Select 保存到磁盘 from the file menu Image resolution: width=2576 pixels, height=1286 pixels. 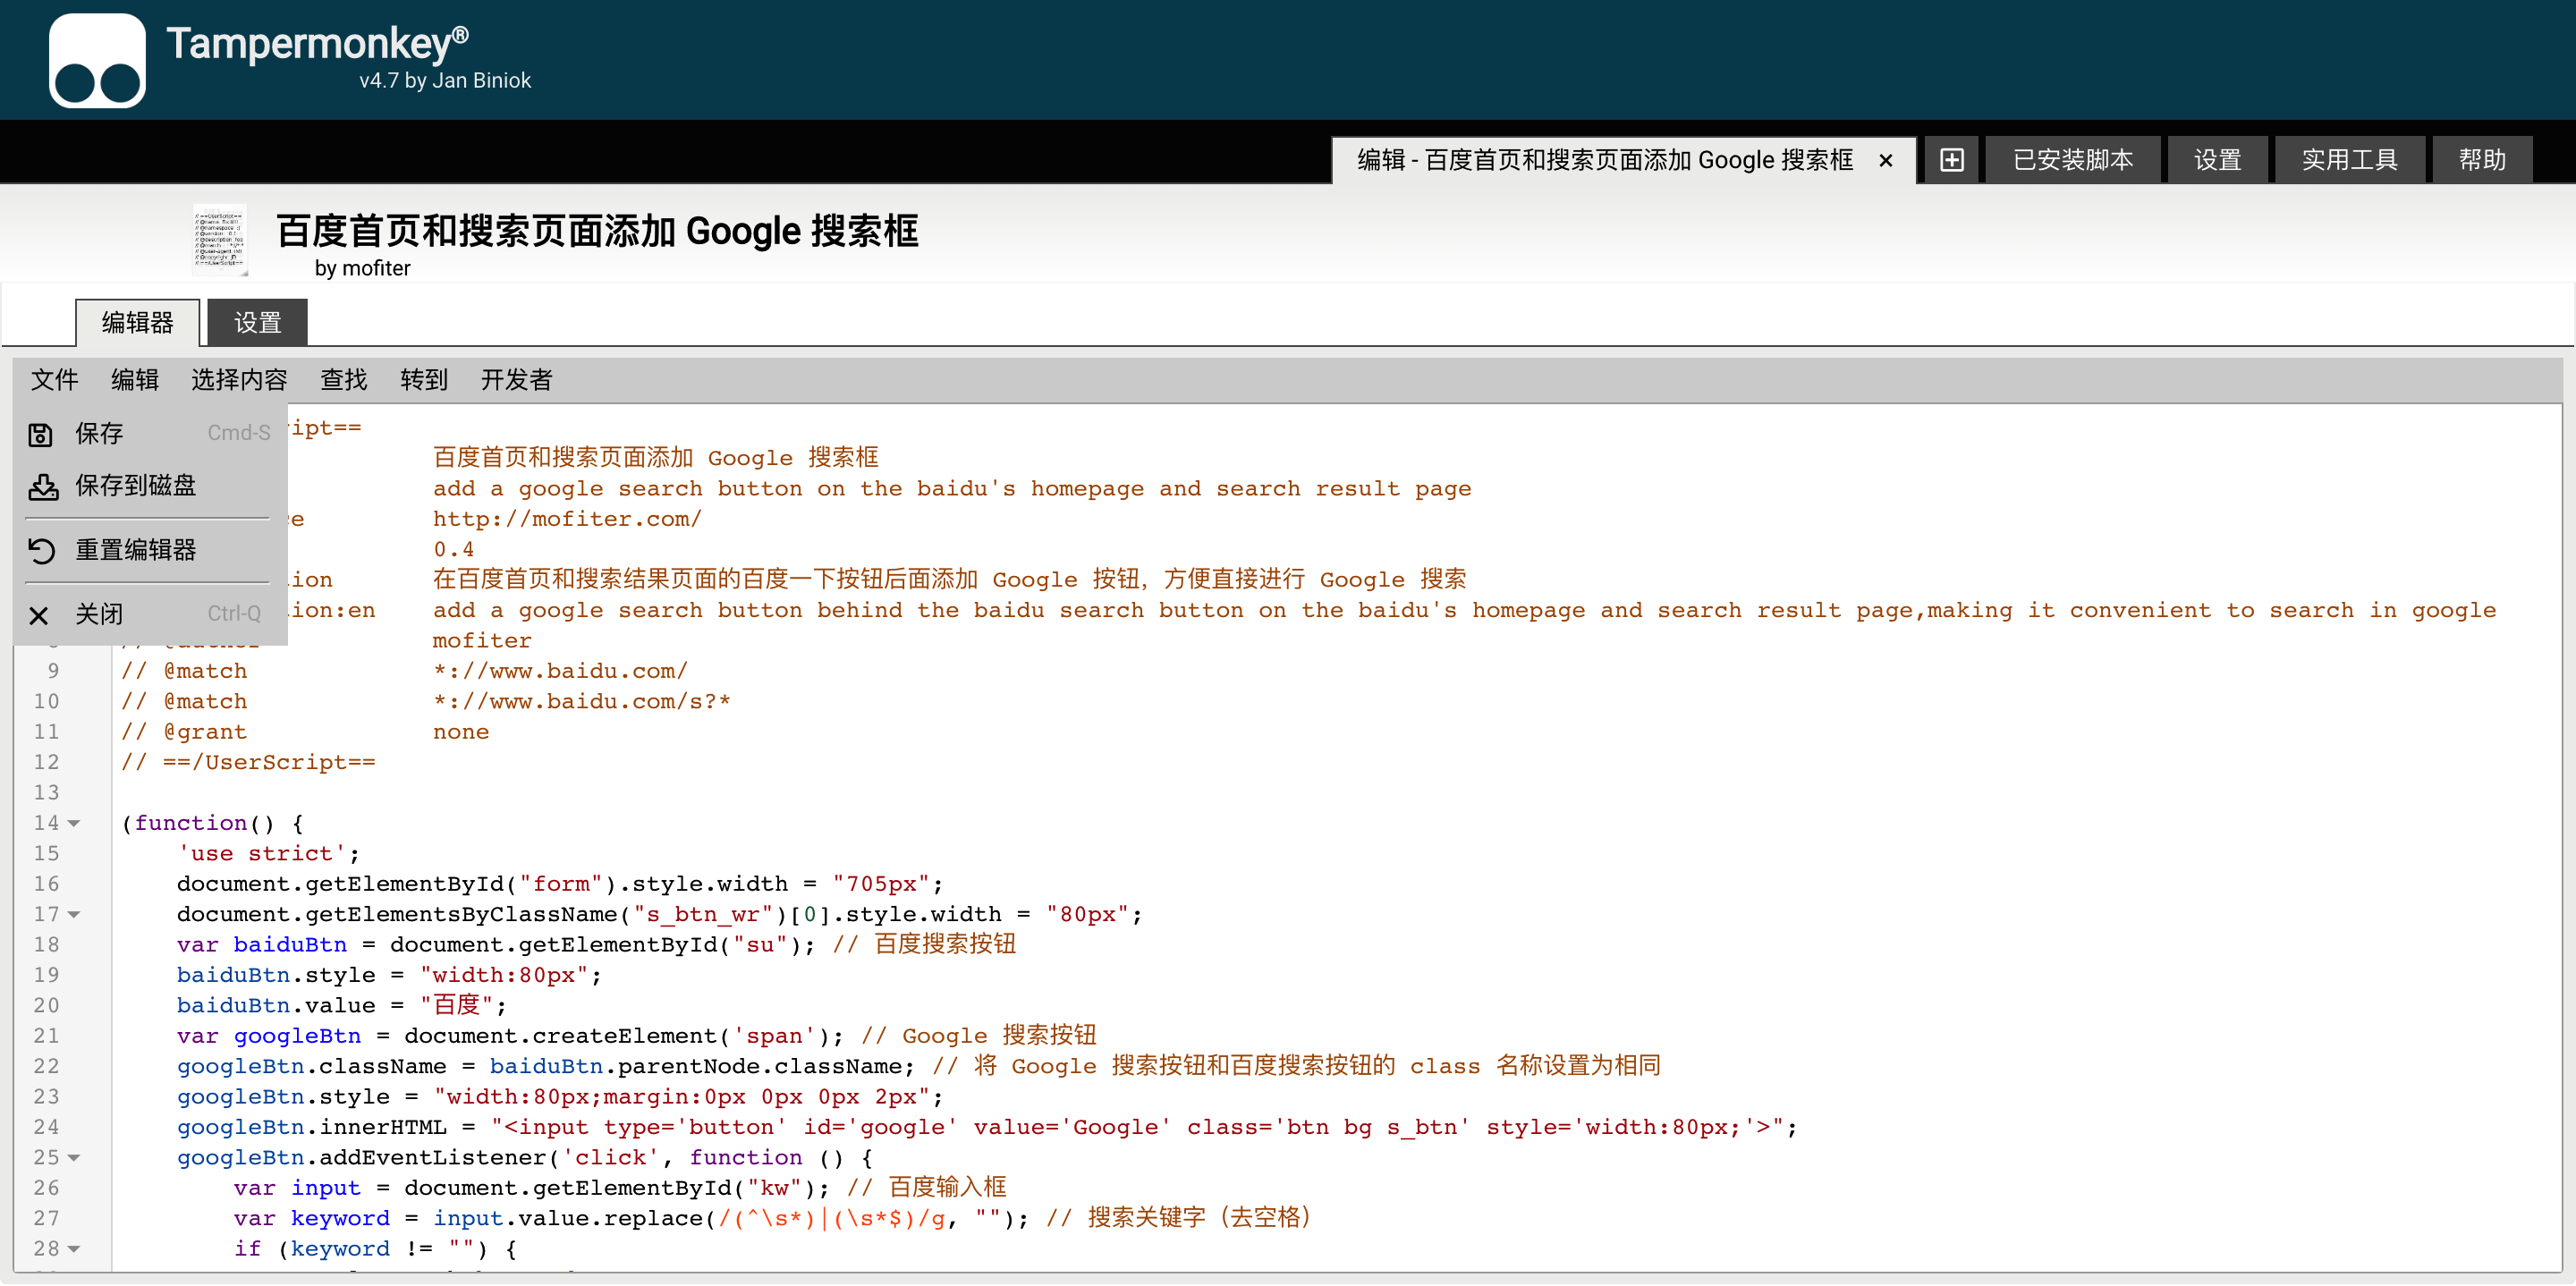[x=150, y=486]
